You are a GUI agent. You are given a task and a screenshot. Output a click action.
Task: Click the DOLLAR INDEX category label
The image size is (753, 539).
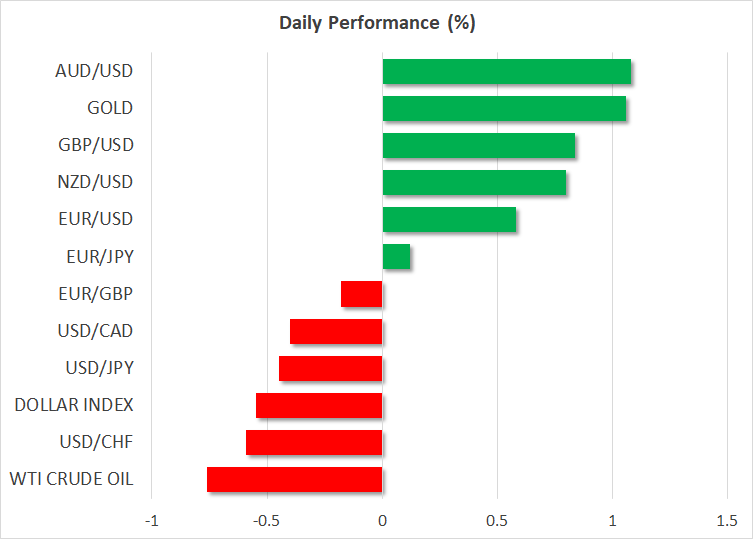(74, 405)
